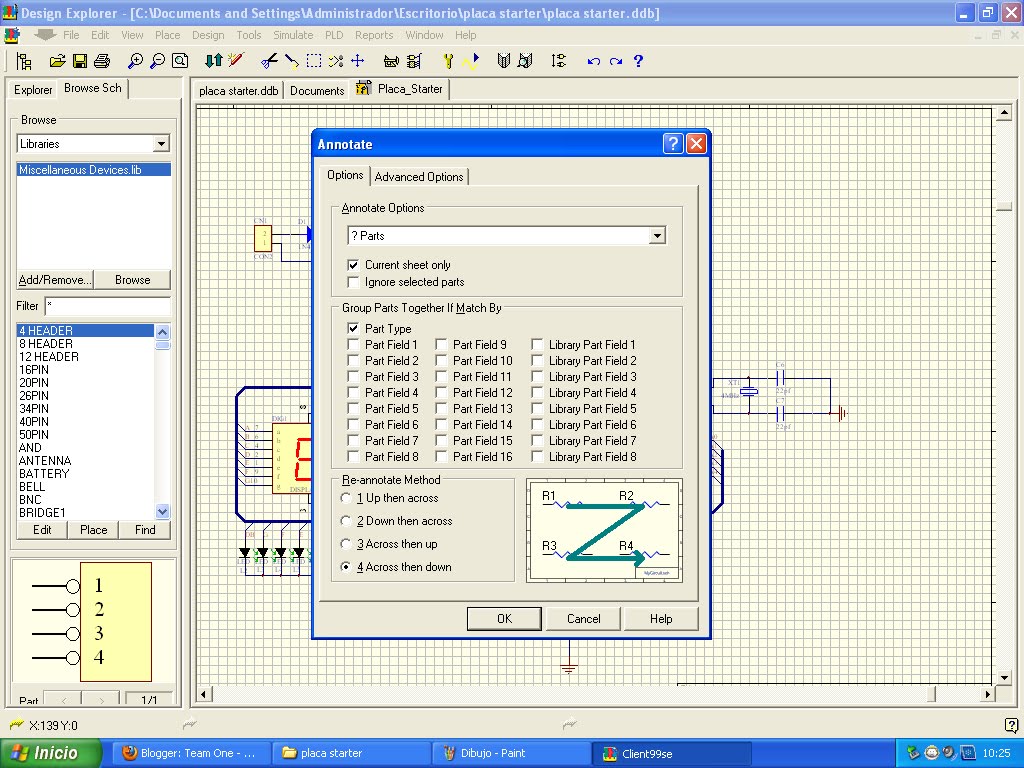Click the Save diskette toolbar icon
This screenshot has width=1024, height=768.
pyautogui.click(x=79, y=61)
